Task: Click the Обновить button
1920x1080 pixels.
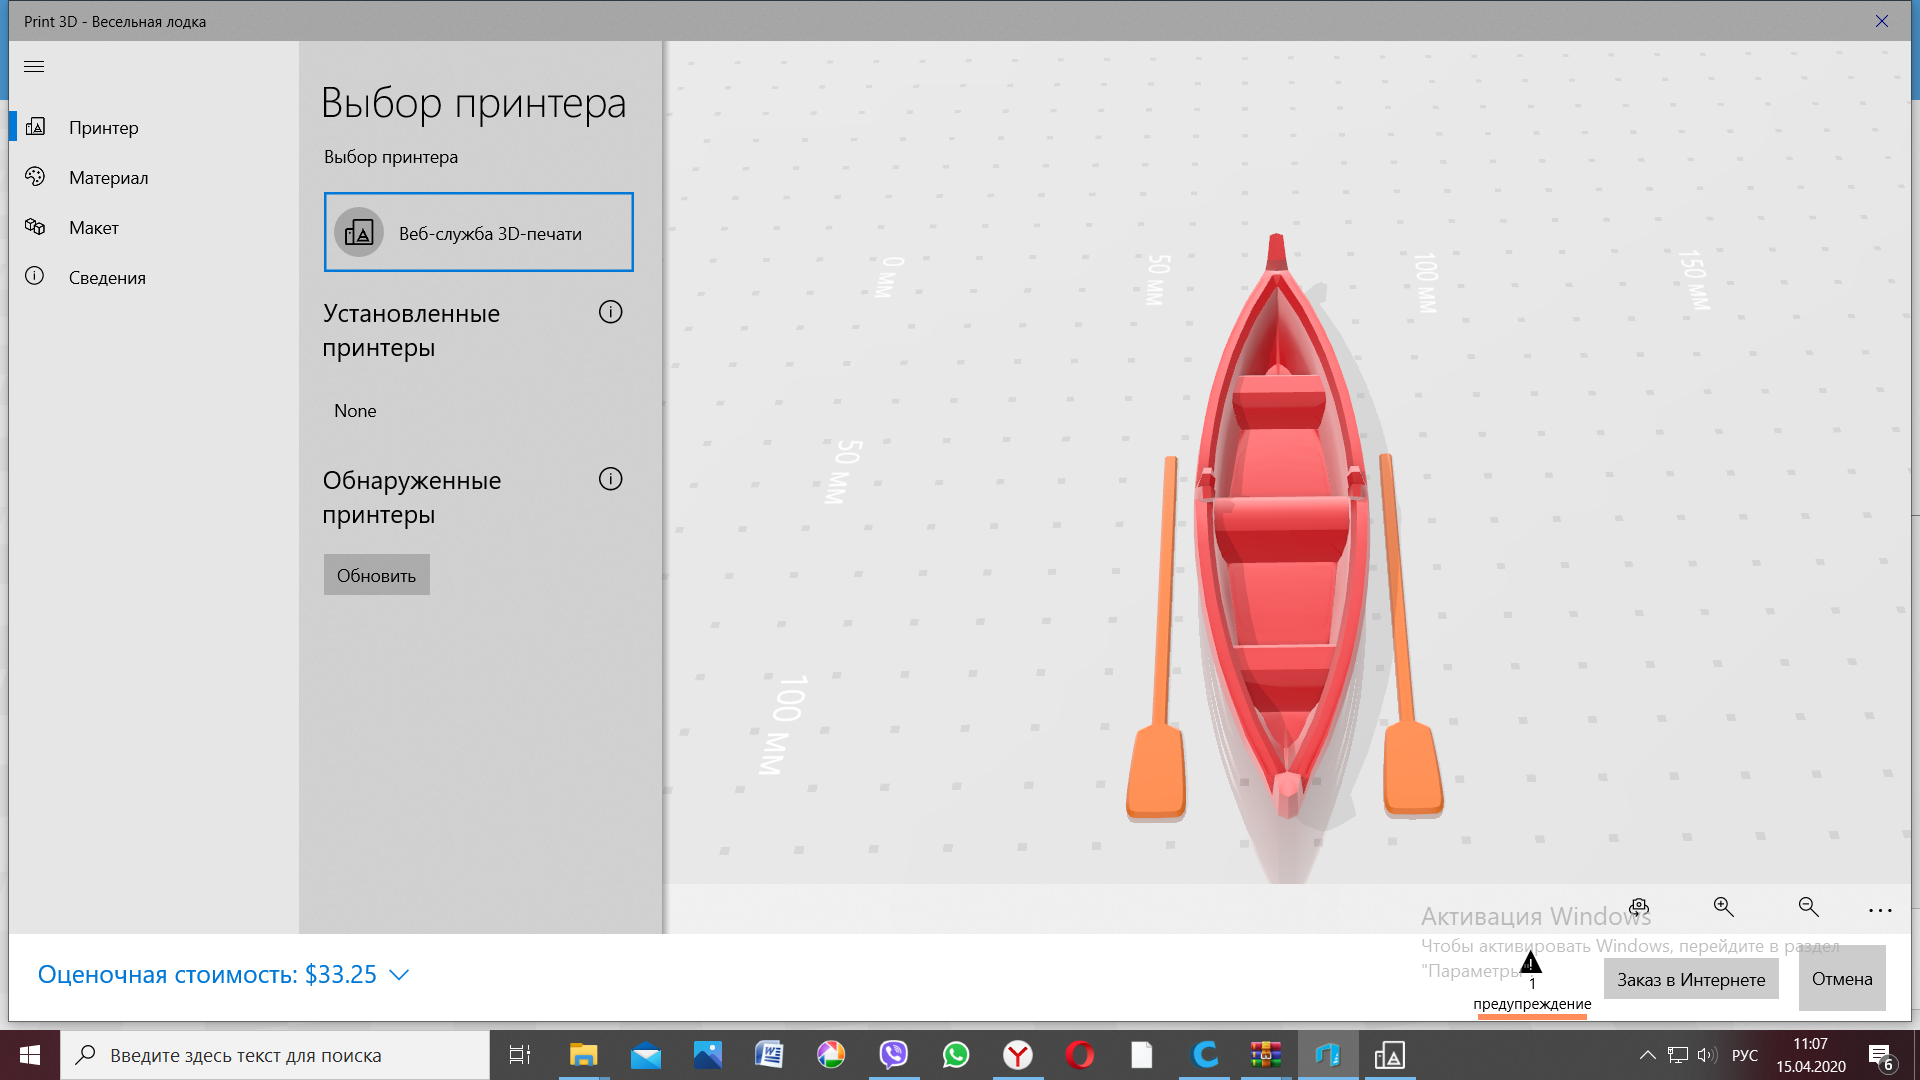Action: (376, 575)
